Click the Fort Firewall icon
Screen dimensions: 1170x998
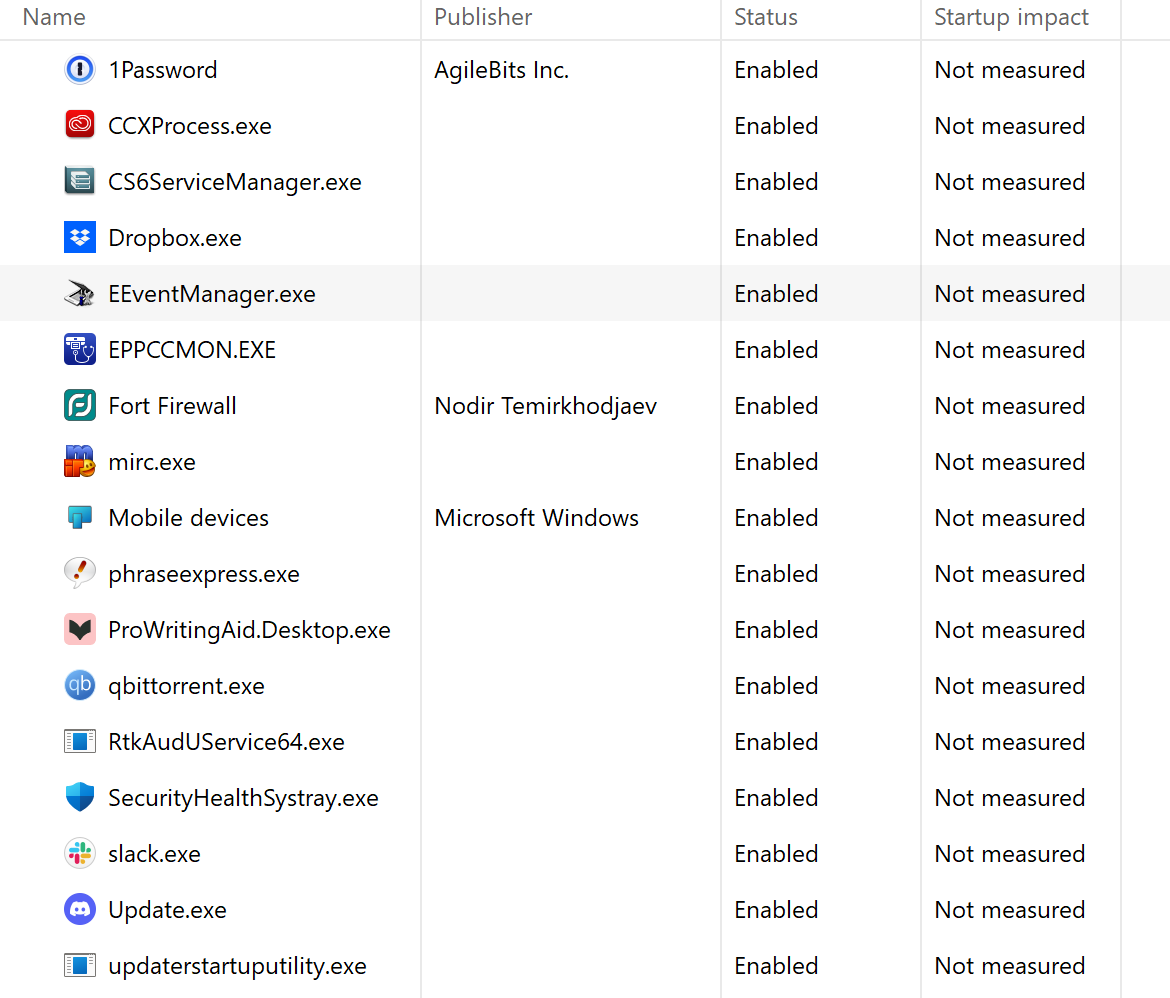tap(79, 406)
